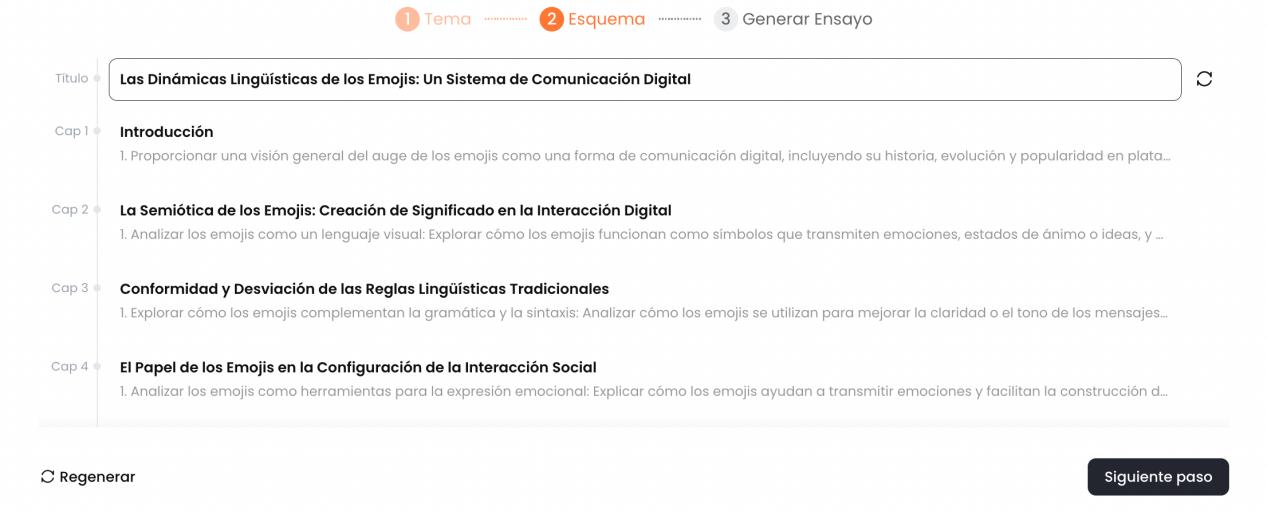This screenshot has height=511, width=1267.
Task: Open El Papel de los Emojis chapter heading
Action: click(358, 367)
